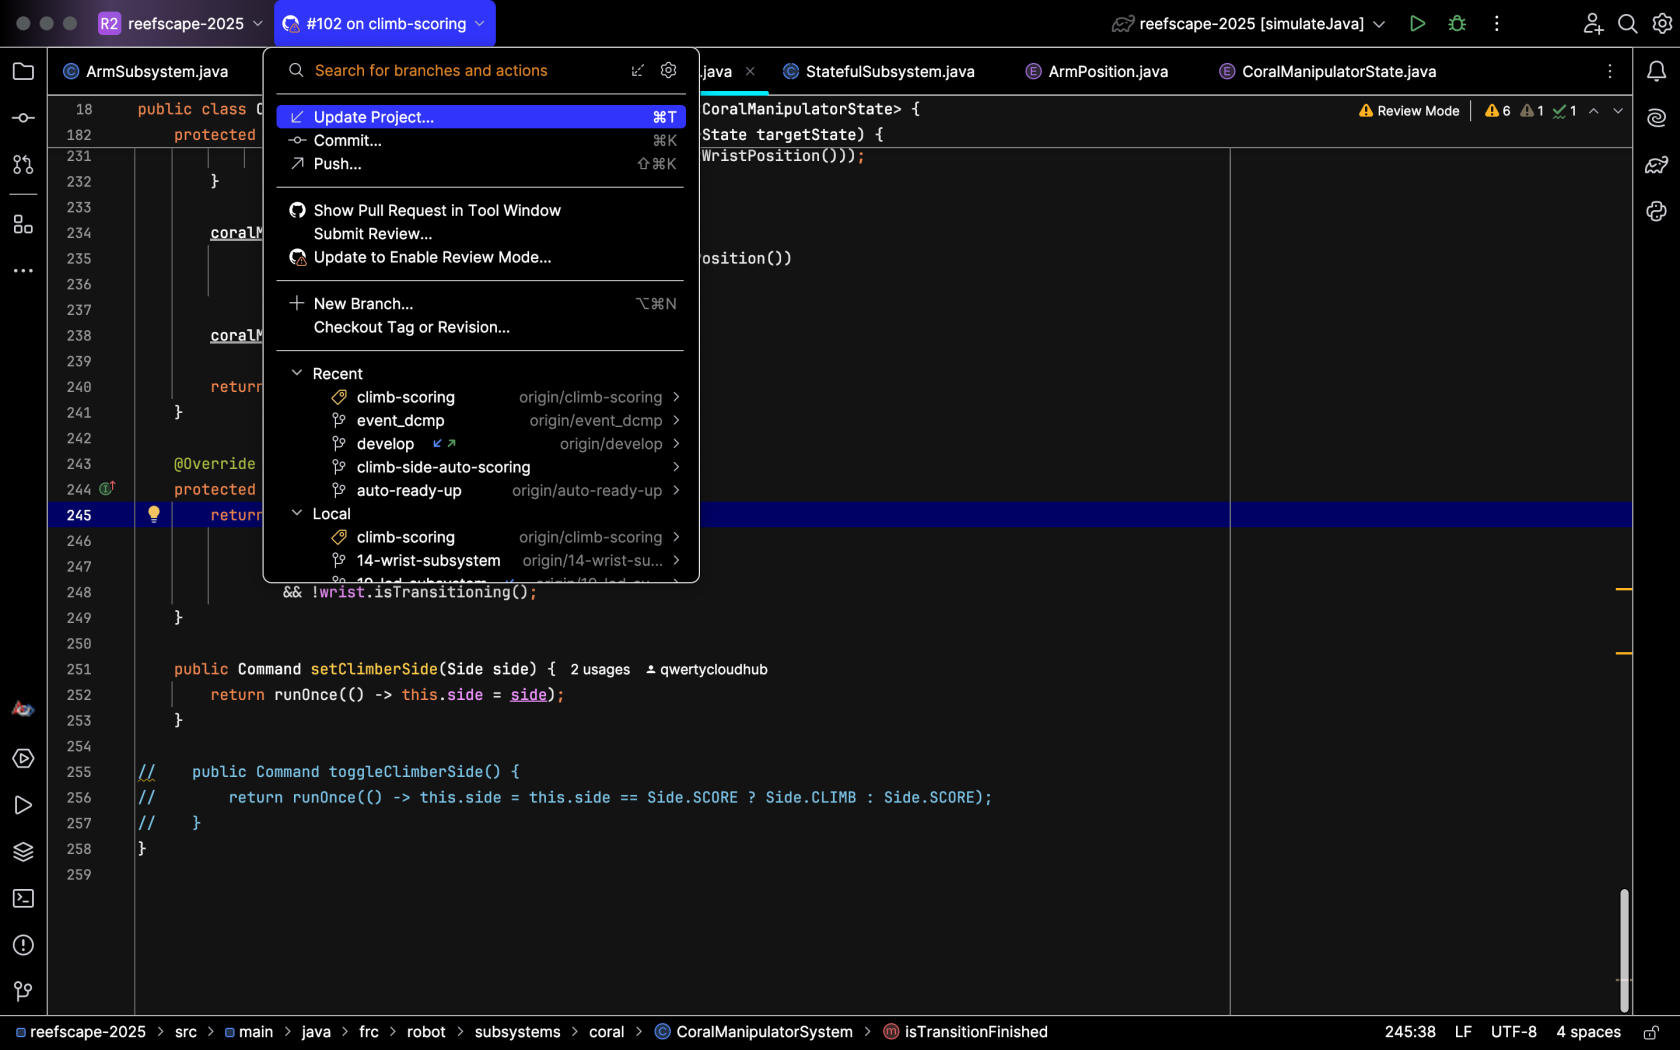
Task: Open the 6 warnings inspection indicator
Action: point(1498,111)
